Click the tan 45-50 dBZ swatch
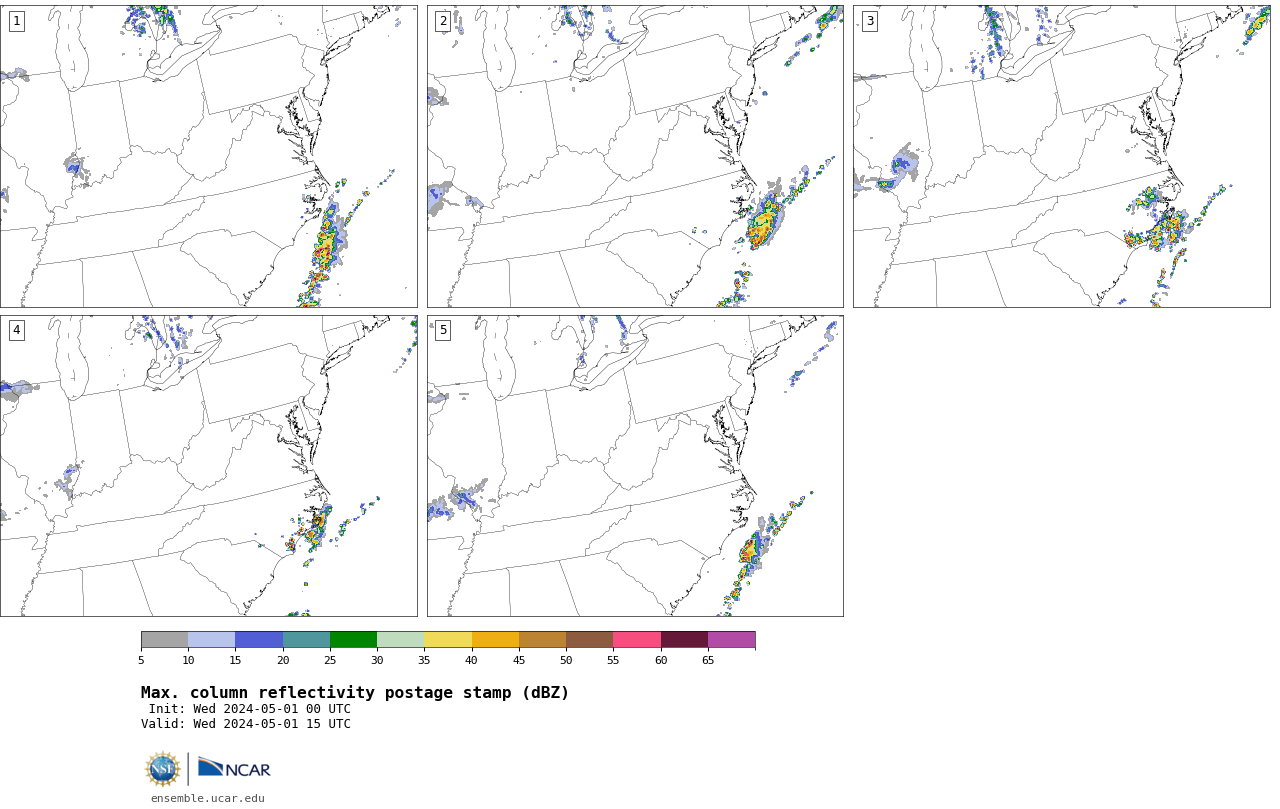The height and width of the screenshot is (809, 1280). coord(542,640)
